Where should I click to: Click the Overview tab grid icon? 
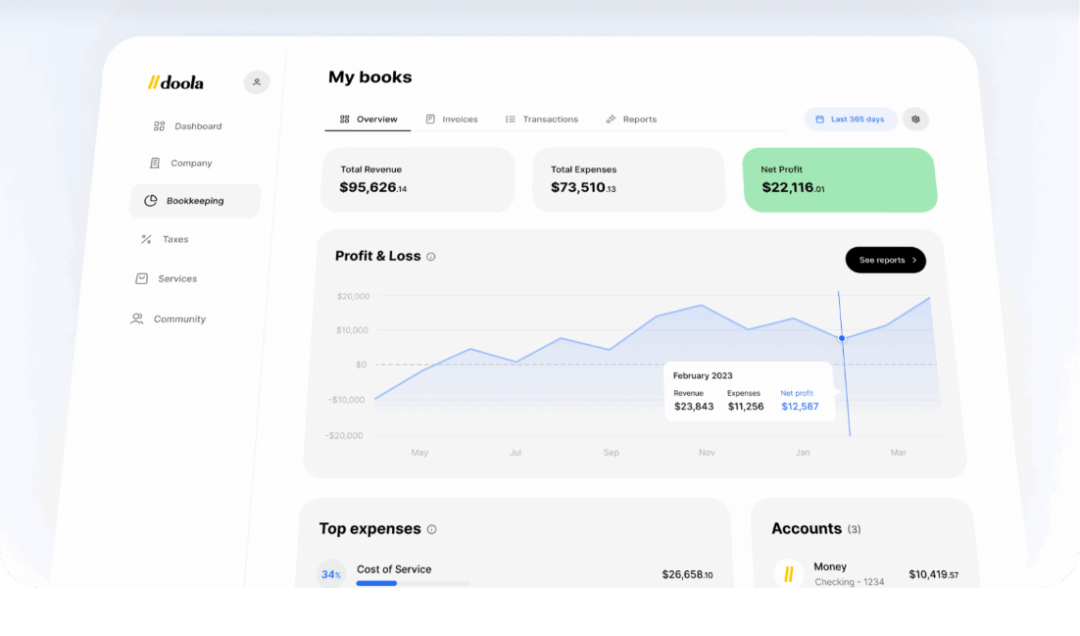[x=344, y=119]
